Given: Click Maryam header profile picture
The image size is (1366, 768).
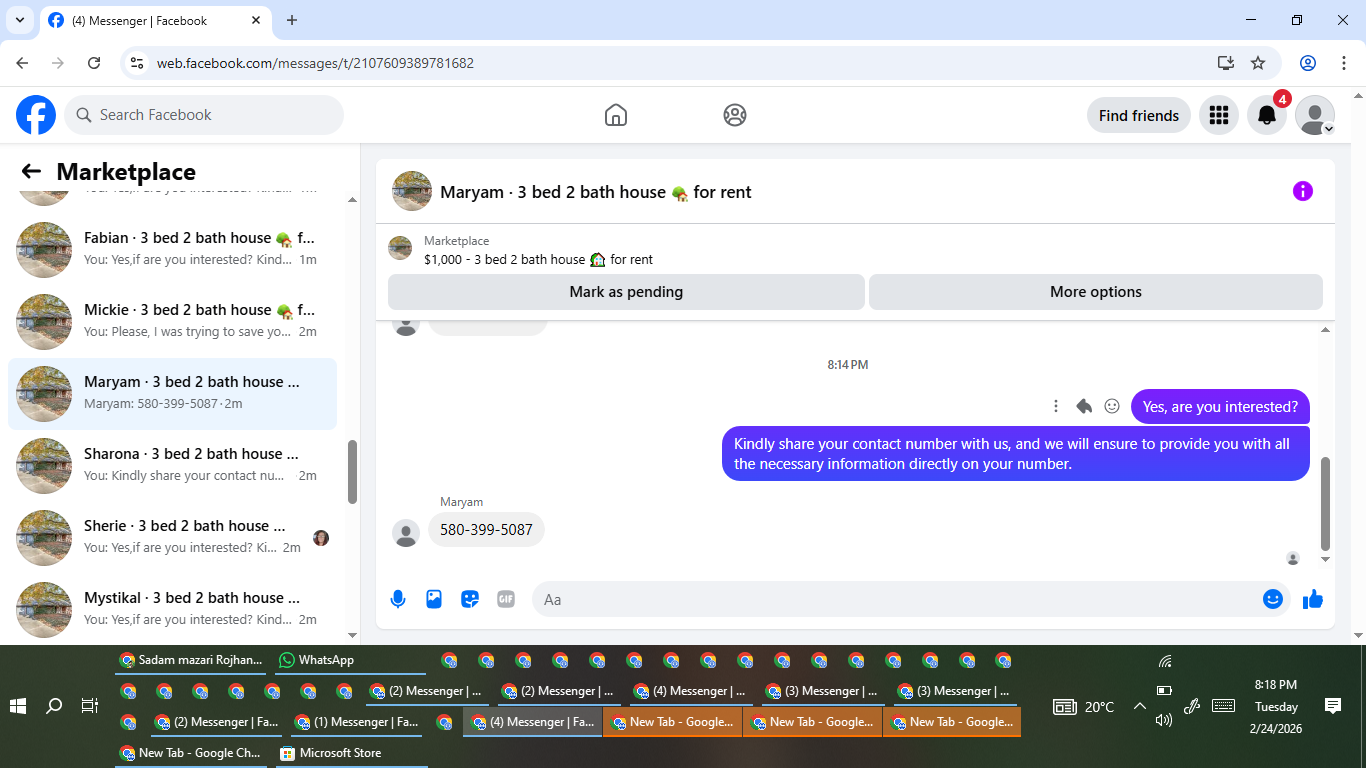Looking at the screenshot, I should [x=412, y=191].
